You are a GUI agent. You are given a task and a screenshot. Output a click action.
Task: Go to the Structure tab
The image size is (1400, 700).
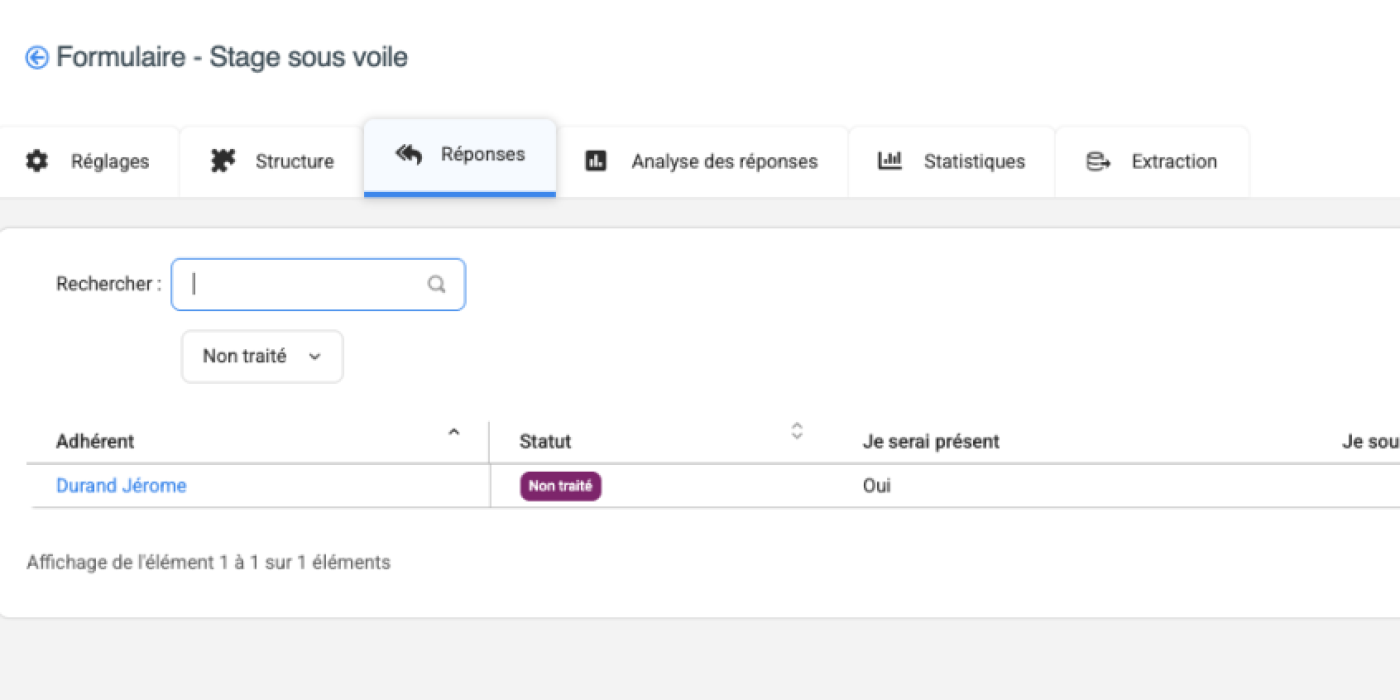tap(294, 162)
